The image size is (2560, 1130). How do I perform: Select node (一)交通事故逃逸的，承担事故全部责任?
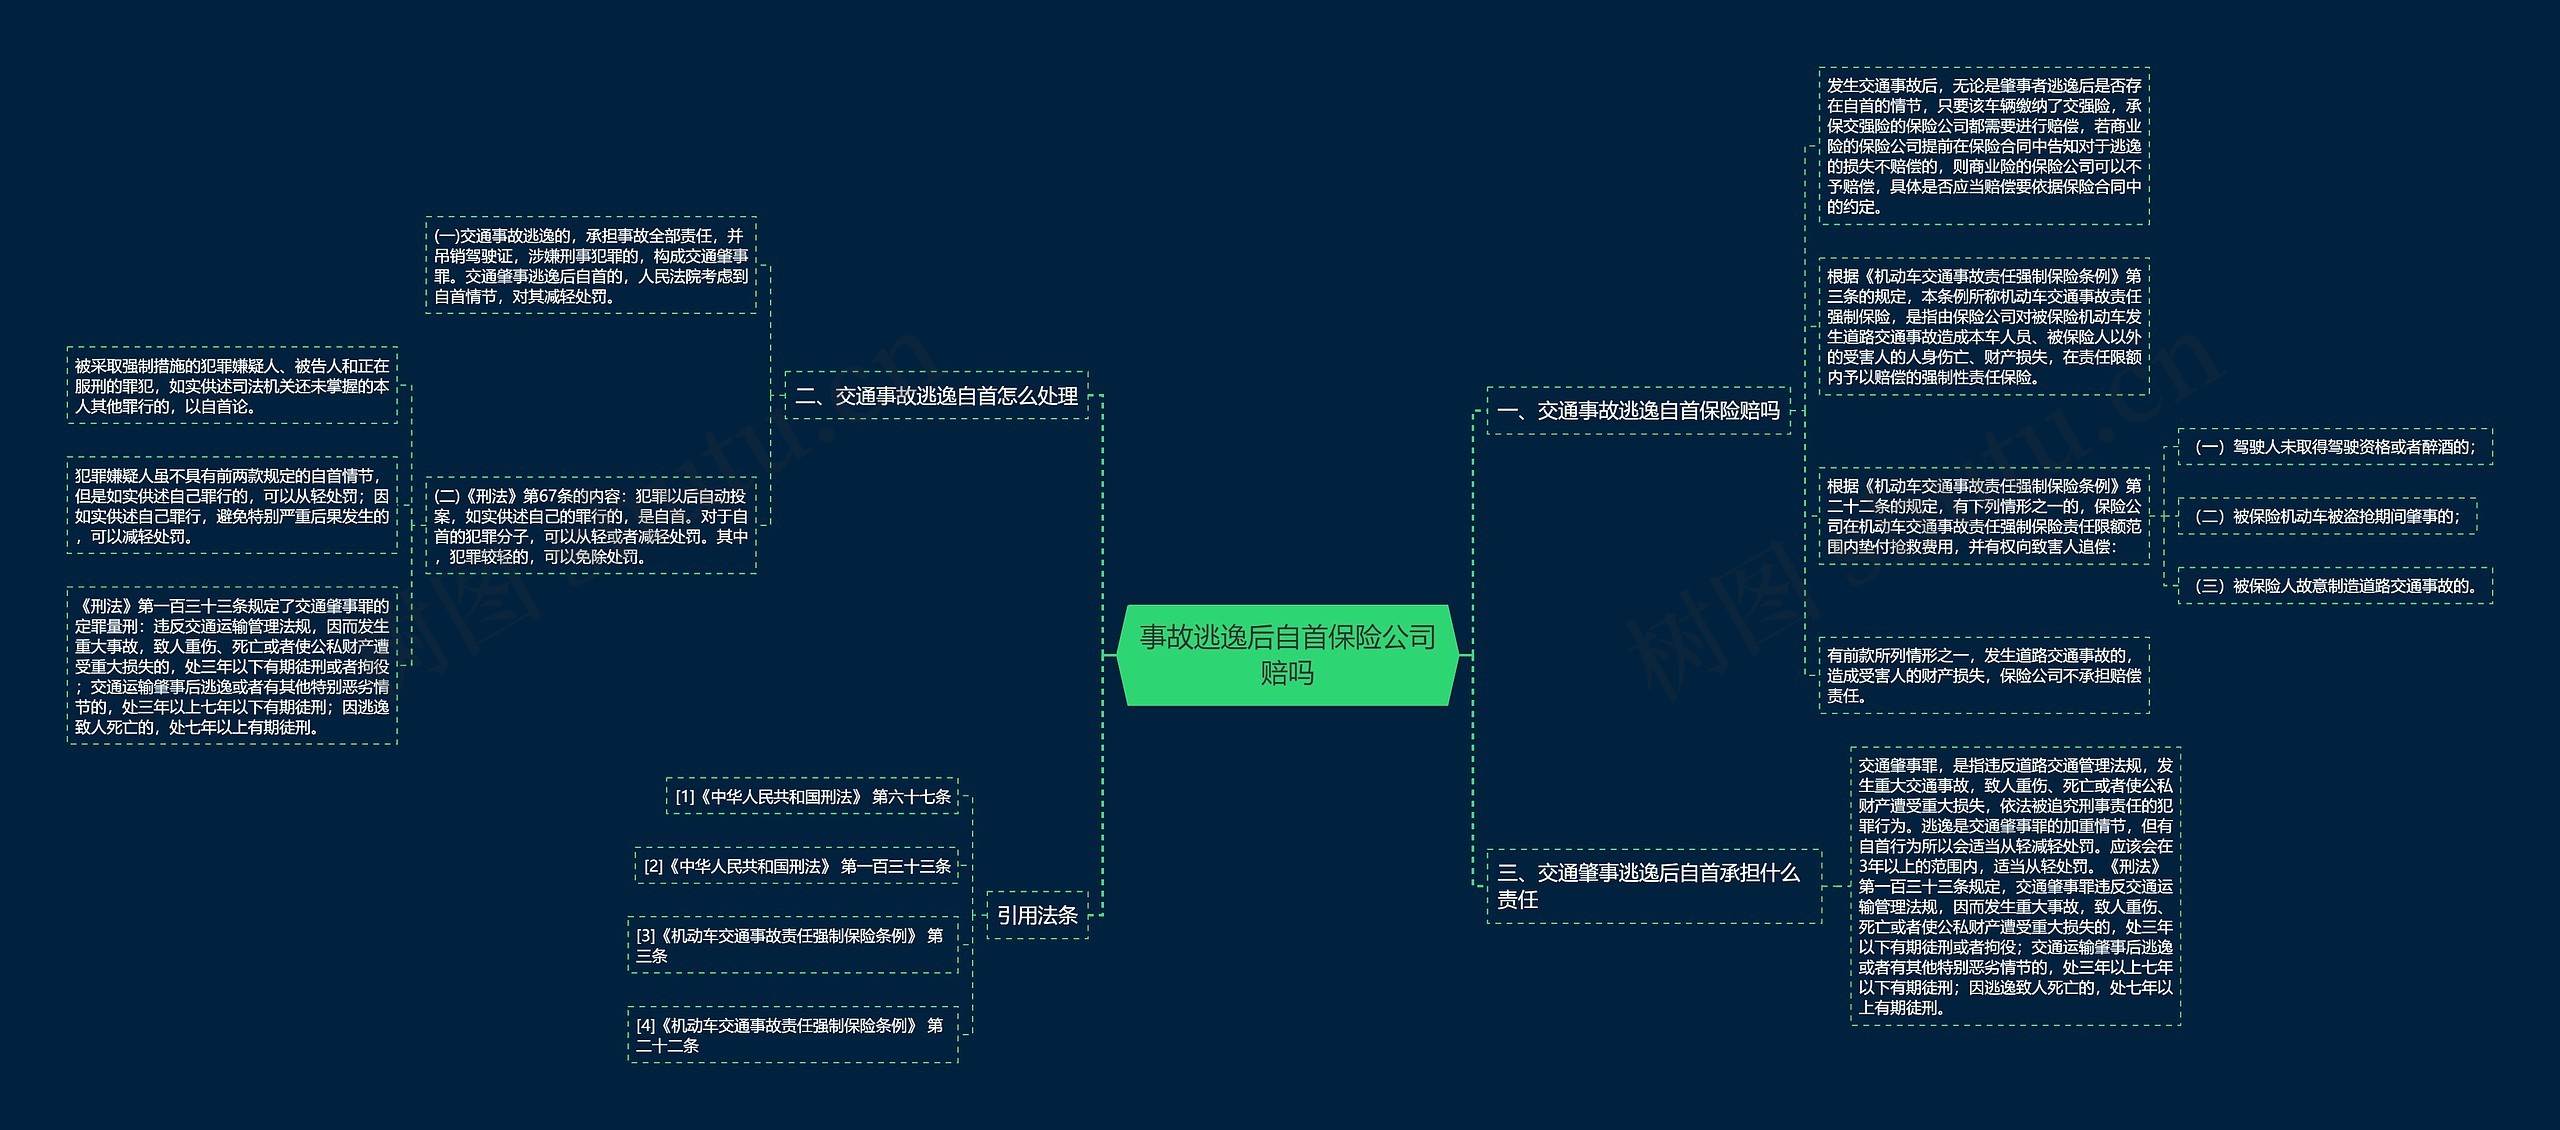pos(591,266)
